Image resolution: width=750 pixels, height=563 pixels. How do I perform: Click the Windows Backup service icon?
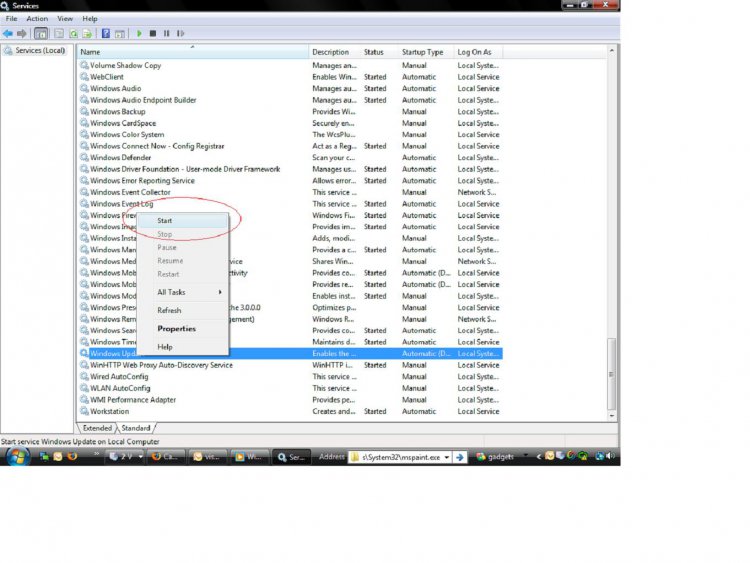84,111
